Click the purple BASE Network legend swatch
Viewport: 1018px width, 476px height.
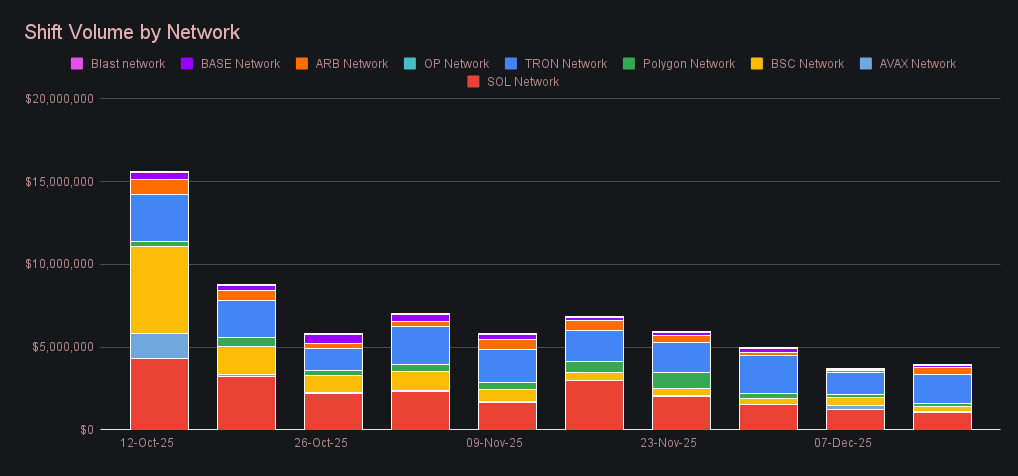(187, 64)
